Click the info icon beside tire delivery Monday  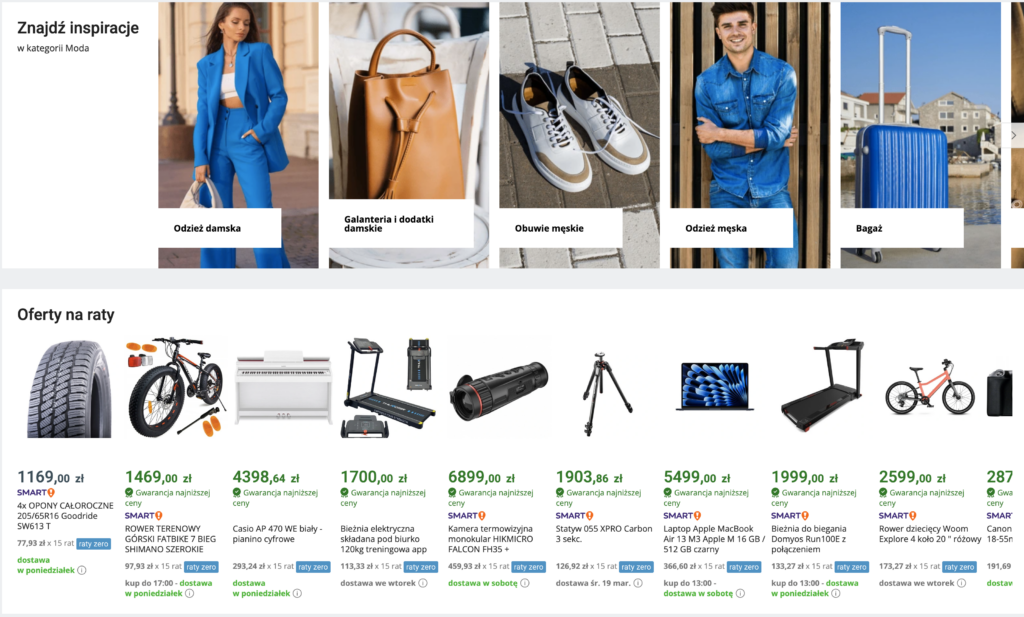(82, 570)
